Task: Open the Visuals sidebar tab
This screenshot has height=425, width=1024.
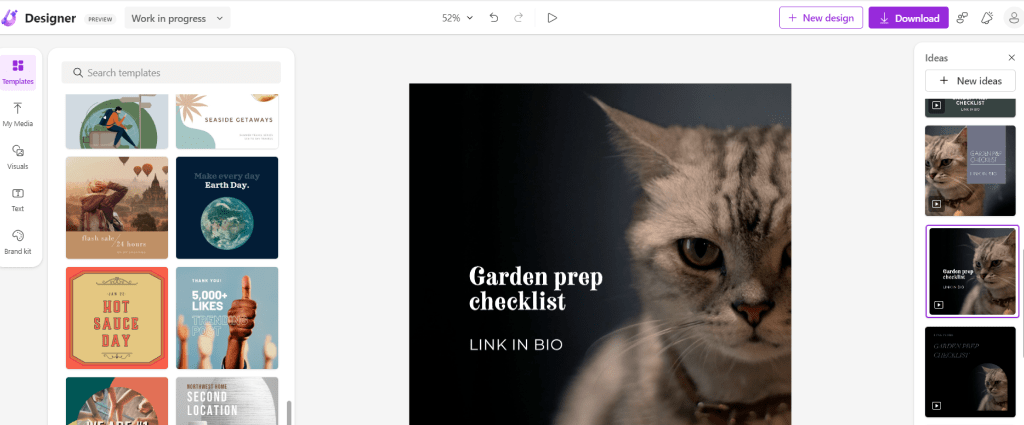Action: pyautogui.click(x=18, y=157)
